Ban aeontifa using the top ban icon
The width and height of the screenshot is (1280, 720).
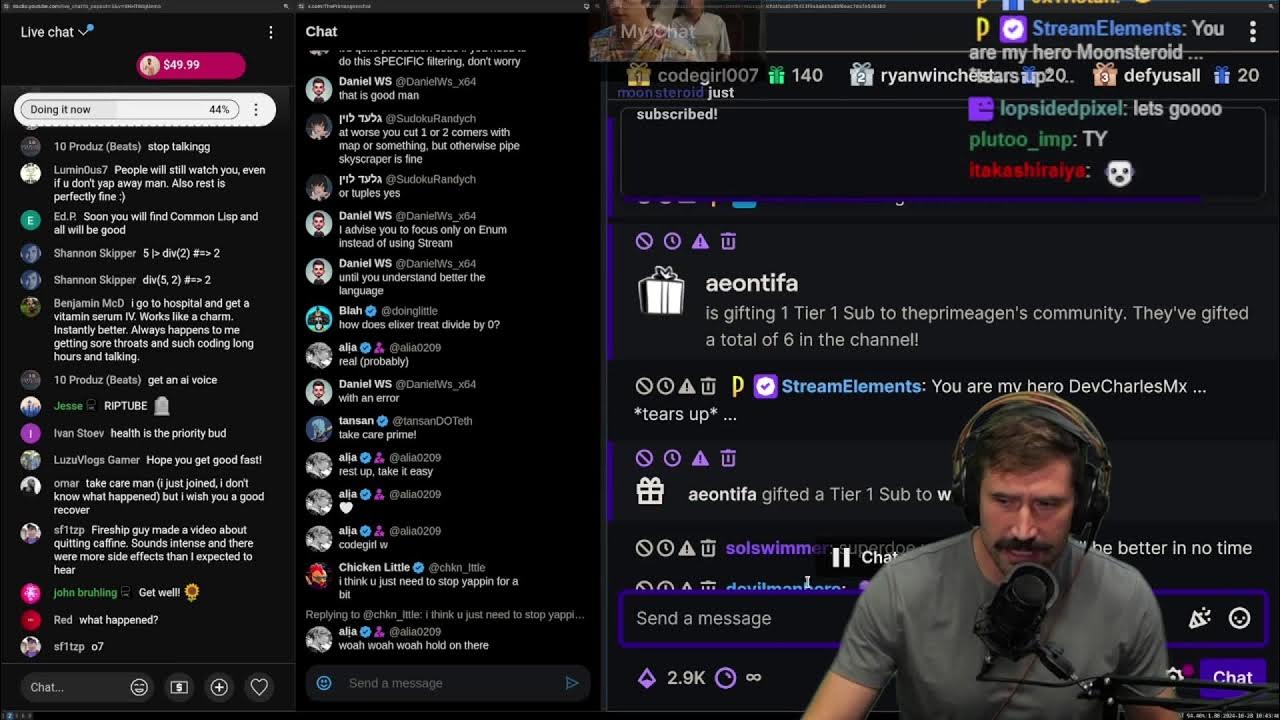tap(644, 241)
